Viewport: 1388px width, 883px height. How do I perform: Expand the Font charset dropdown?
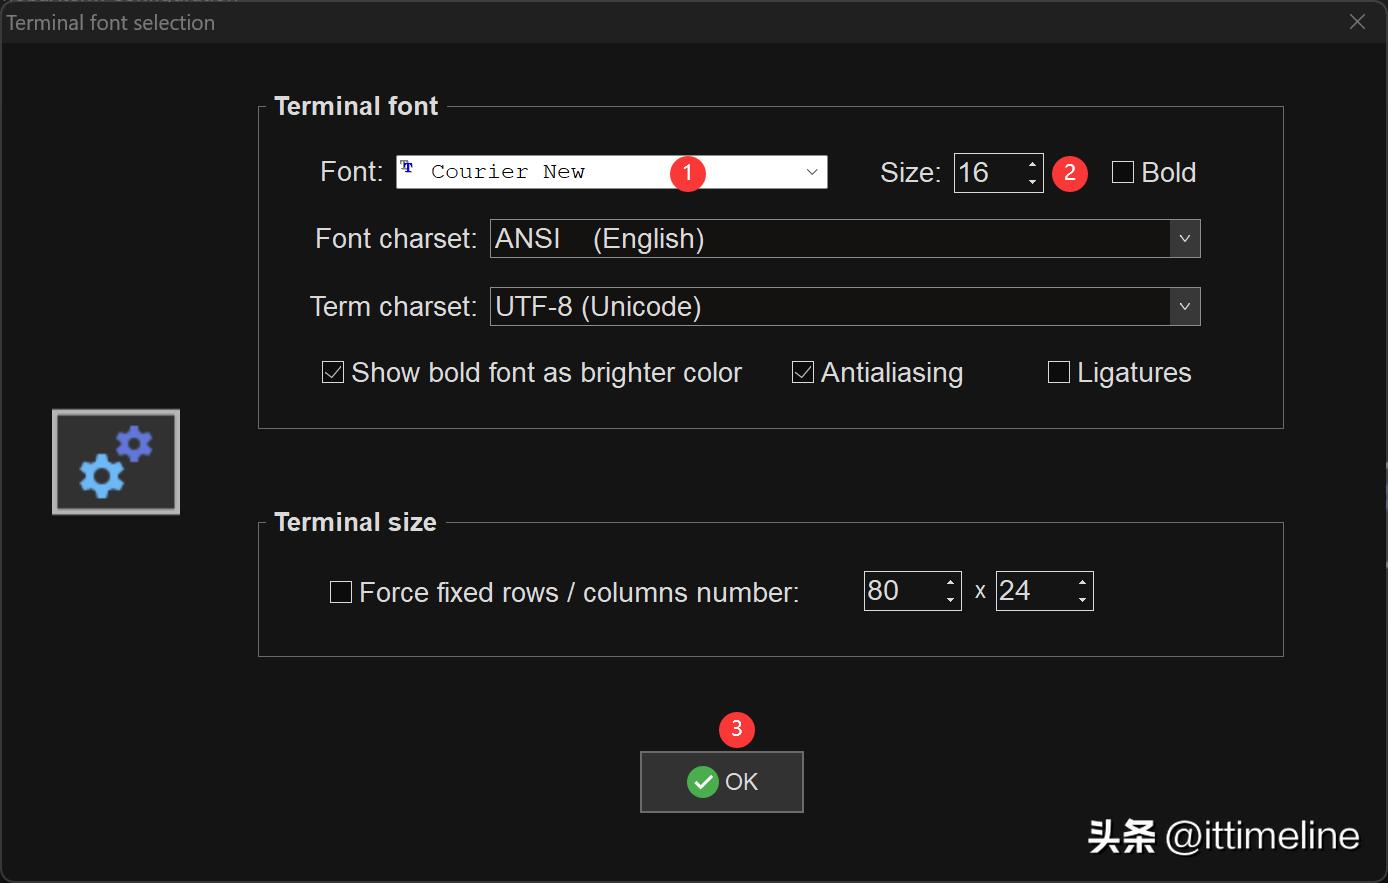tap(1184, 239)
